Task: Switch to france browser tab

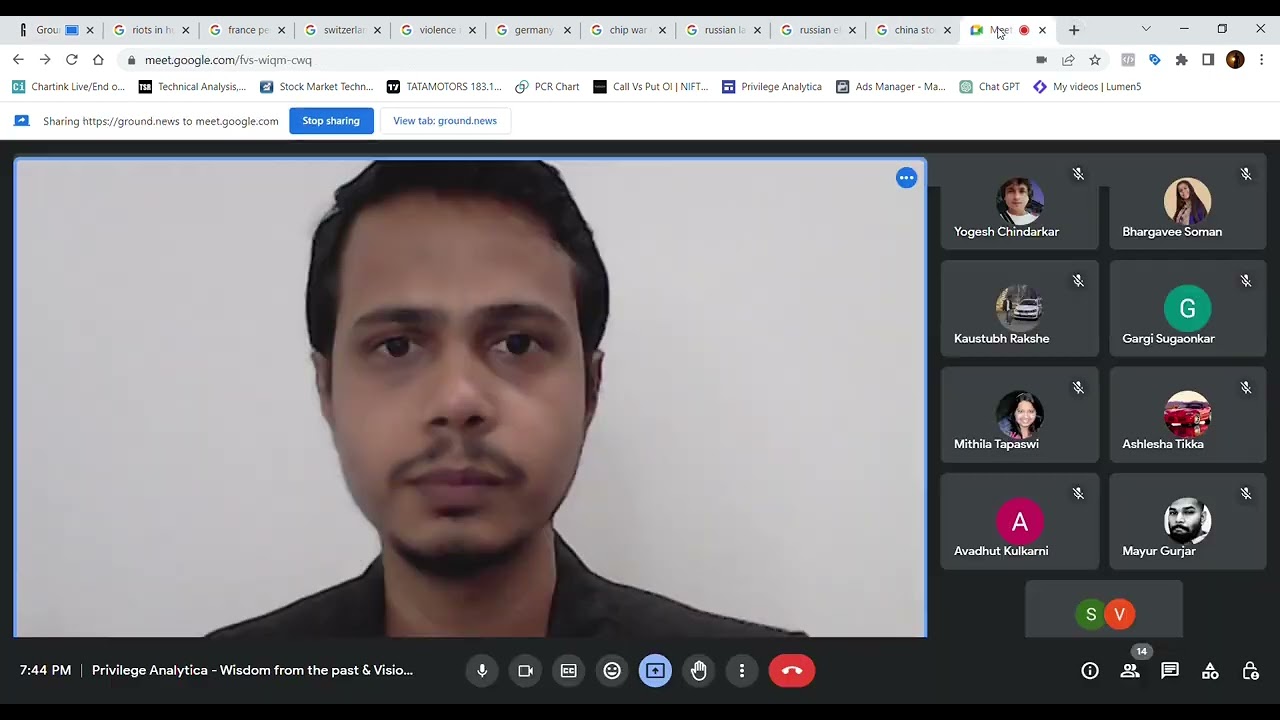Action: (247, 30)
